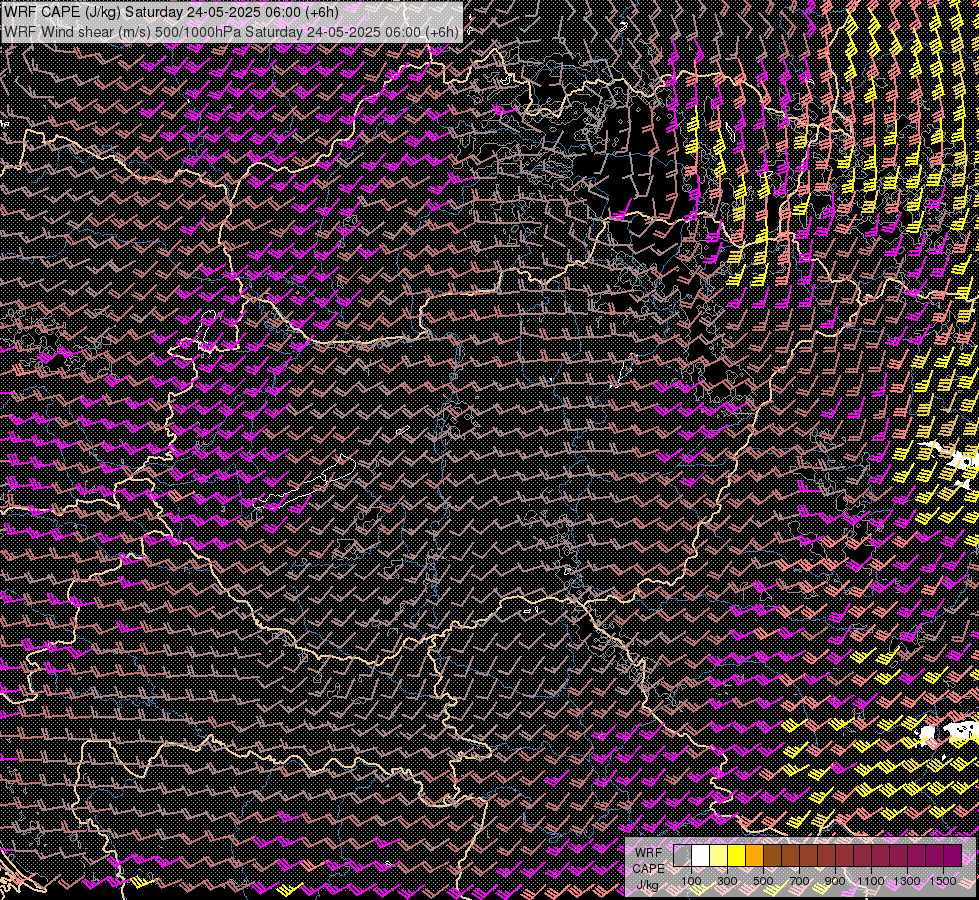Select the pale yellow legend swatch before 300

point(719,856)
